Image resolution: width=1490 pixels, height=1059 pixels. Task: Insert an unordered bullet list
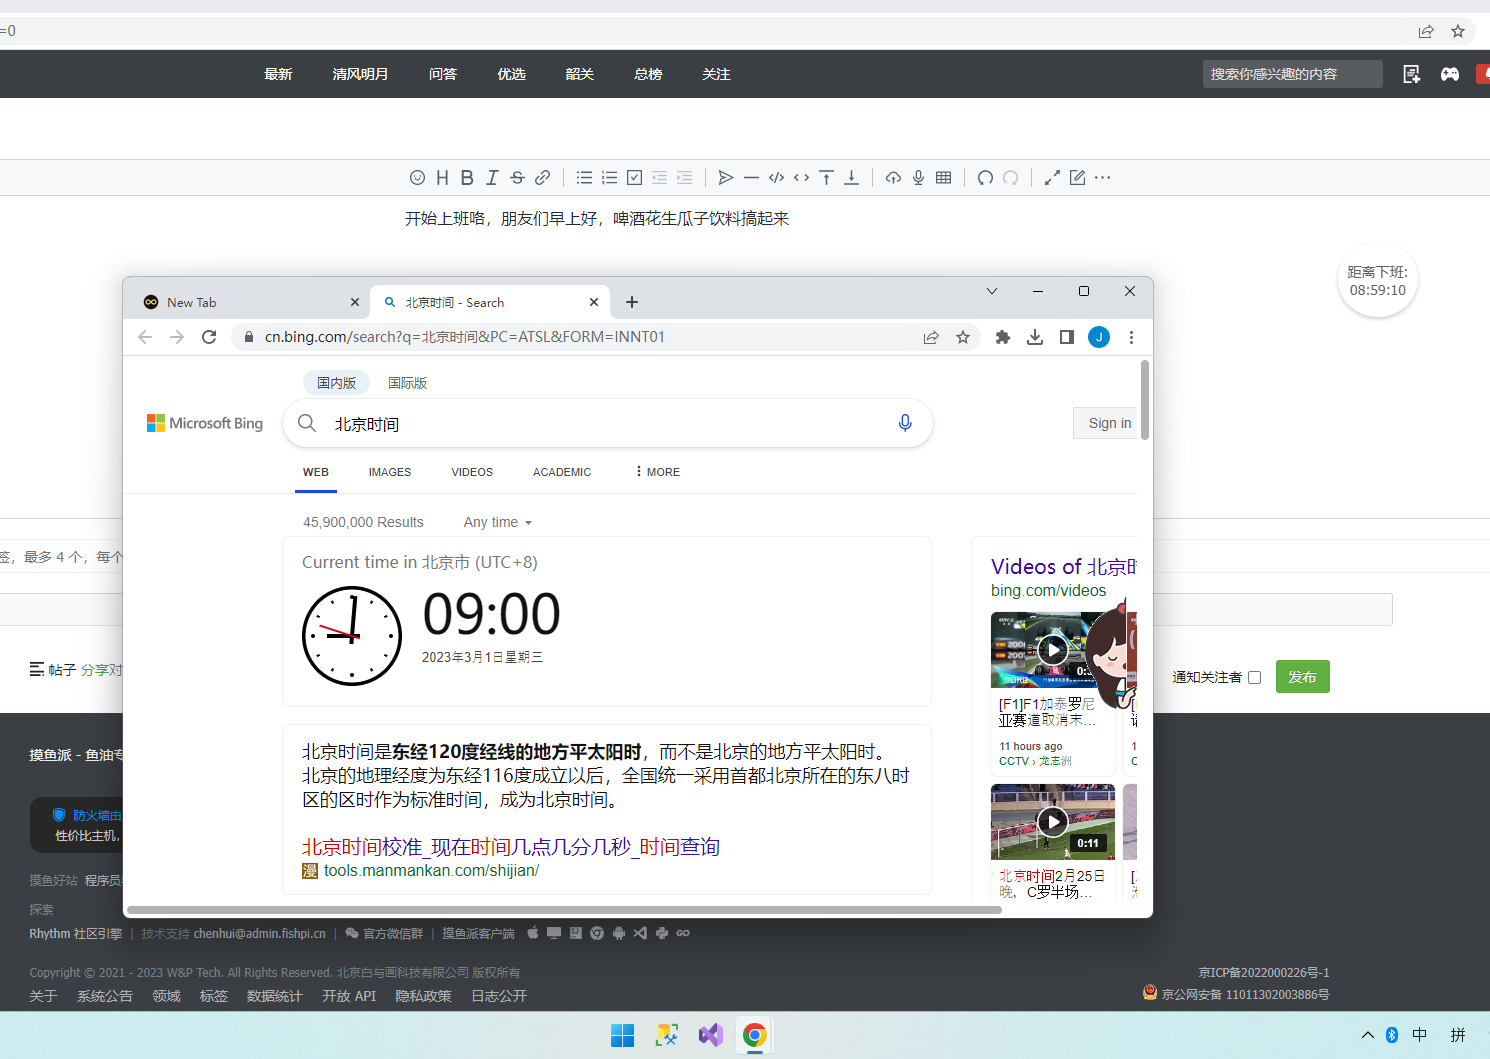pos(584,178)
